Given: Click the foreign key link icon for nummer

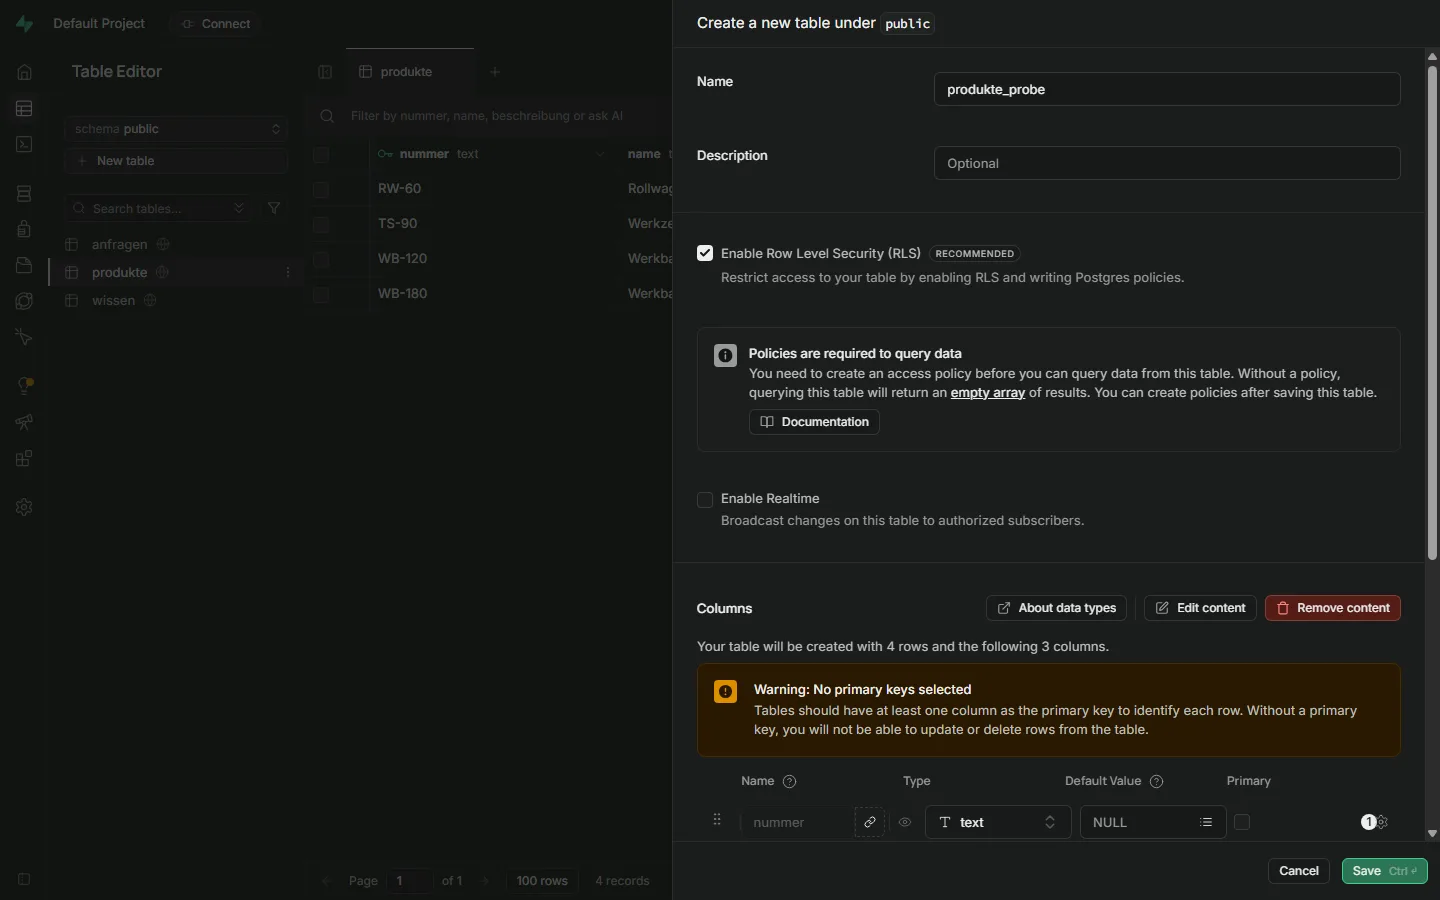Looking at the screenshot, I should pos(870,822).
